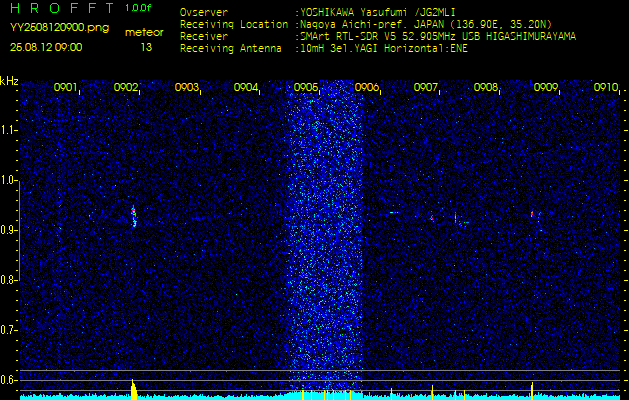Click the red meteor echo near 0909
Image resolution: width=629 pixels, height=400 pixels.
click(532, 214)
